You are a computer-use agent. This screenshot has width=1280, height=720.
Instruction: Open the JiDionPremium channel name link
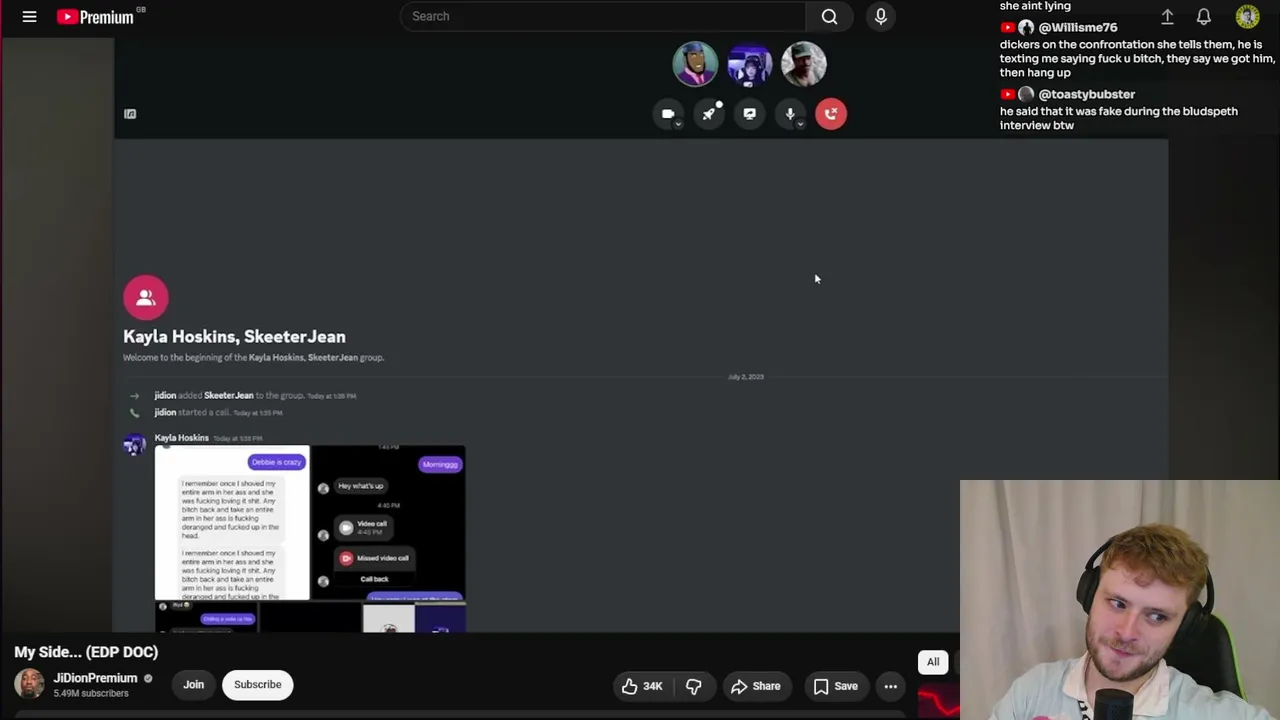pos(95,678)
